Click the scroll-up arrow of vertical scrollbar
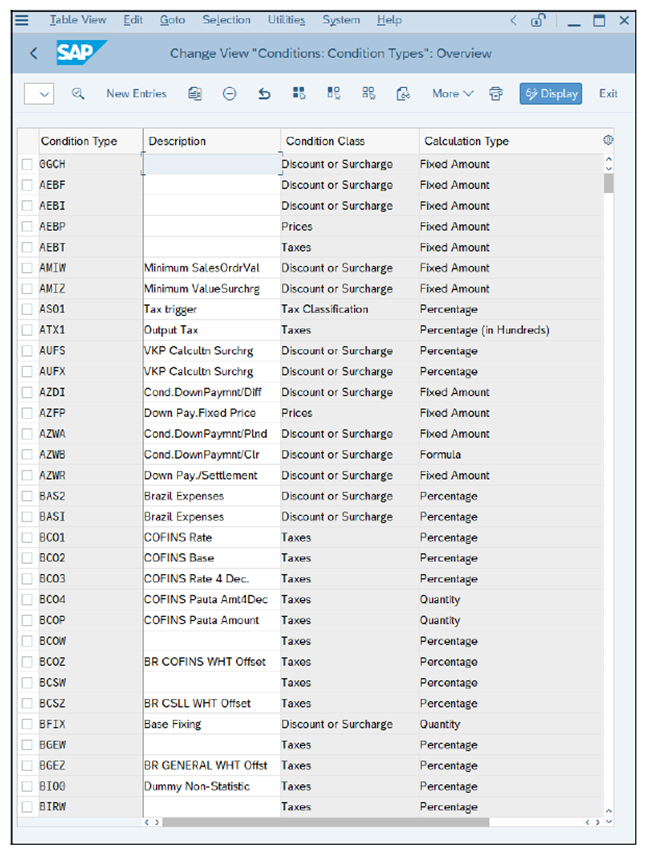The image size is (646, 855). pyautogui.click(x=609, y=160)
